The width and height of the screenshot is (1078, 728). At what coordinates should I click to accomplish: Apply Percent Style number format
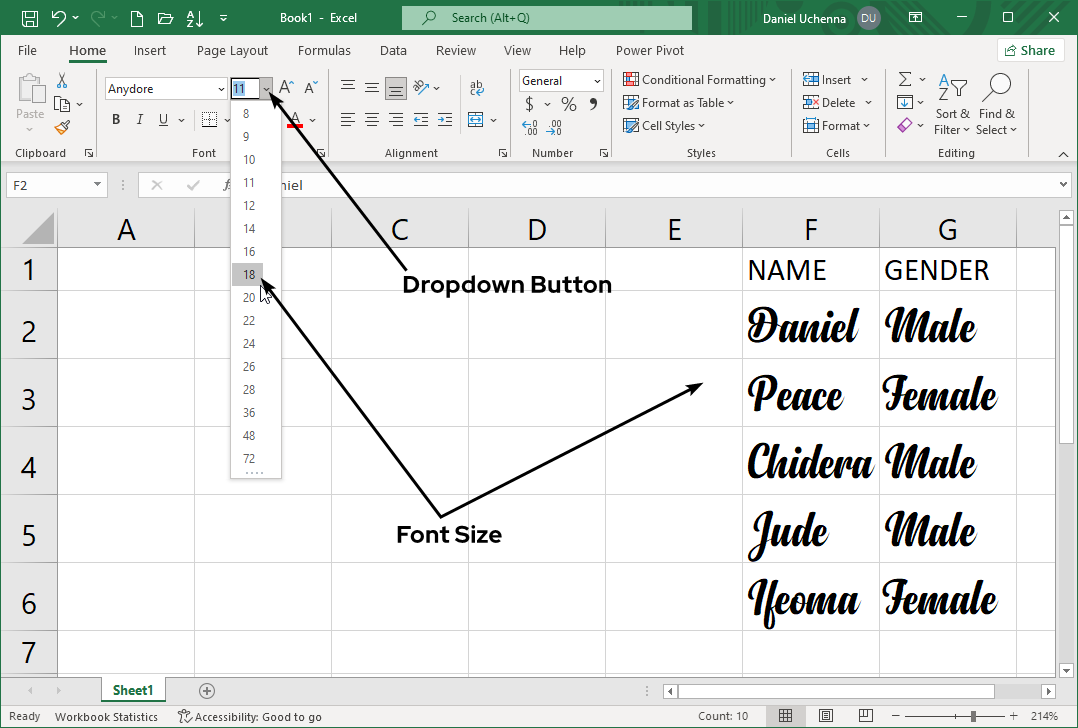coord(568,103)
